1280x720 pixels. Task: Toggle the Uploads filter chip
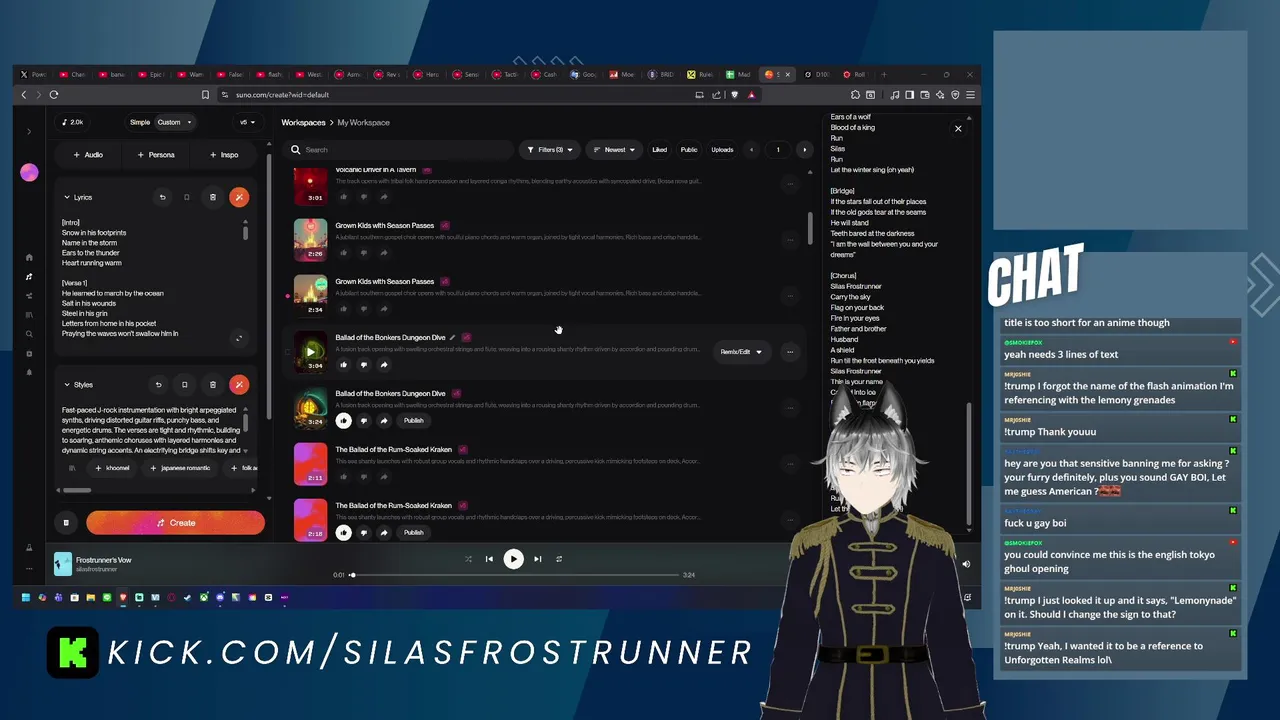(722, 150)
